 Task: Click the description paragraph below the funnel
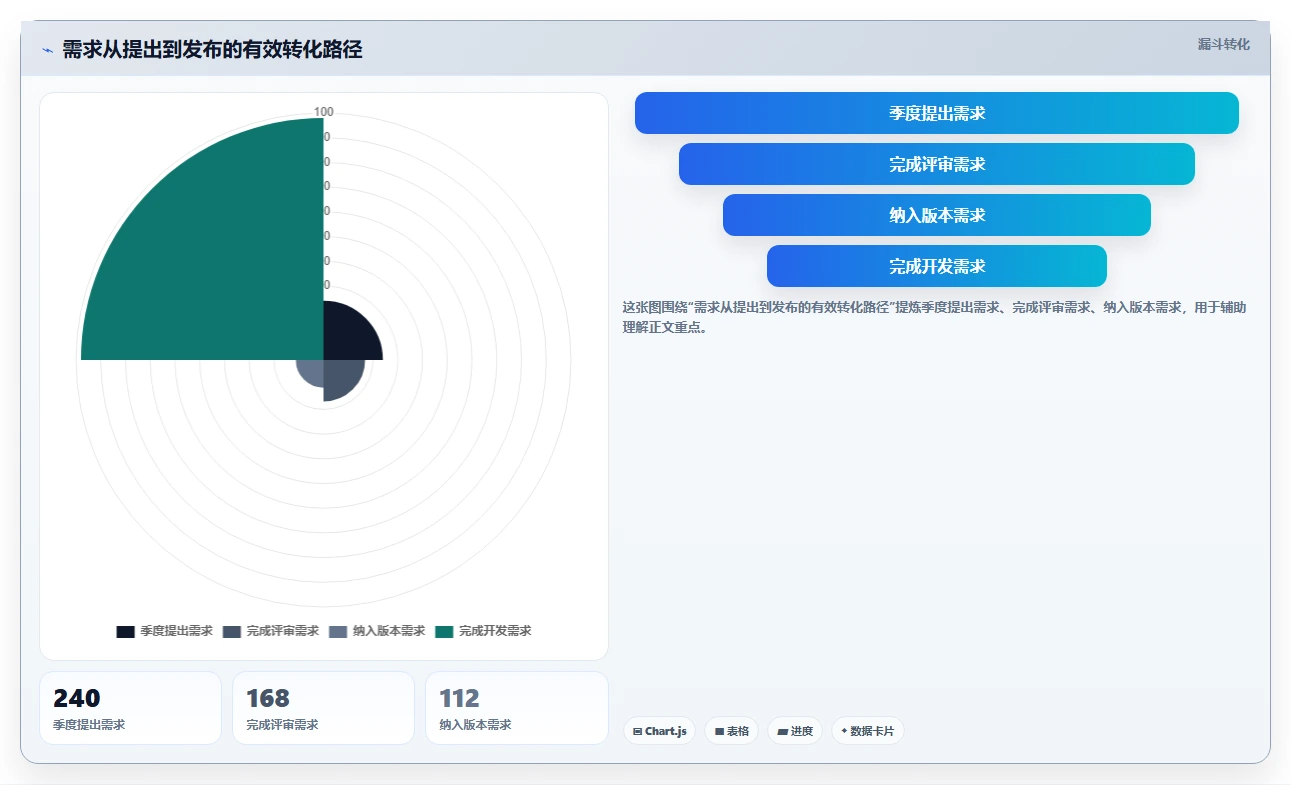coord(934,317)
